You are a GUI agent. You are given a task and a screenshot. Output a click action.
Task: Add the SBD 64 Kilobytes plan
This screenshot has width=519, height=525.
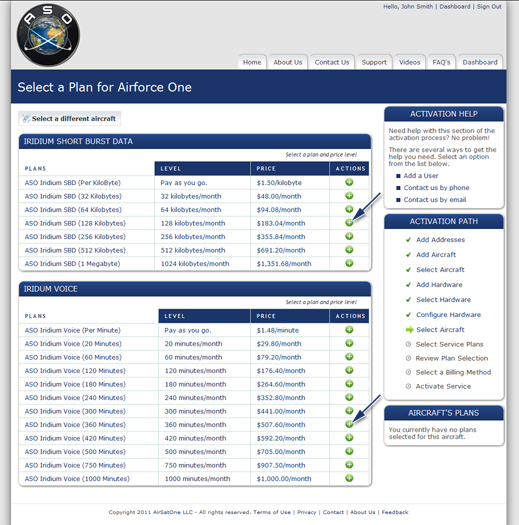pyautogui.click(x=349, y=209)
